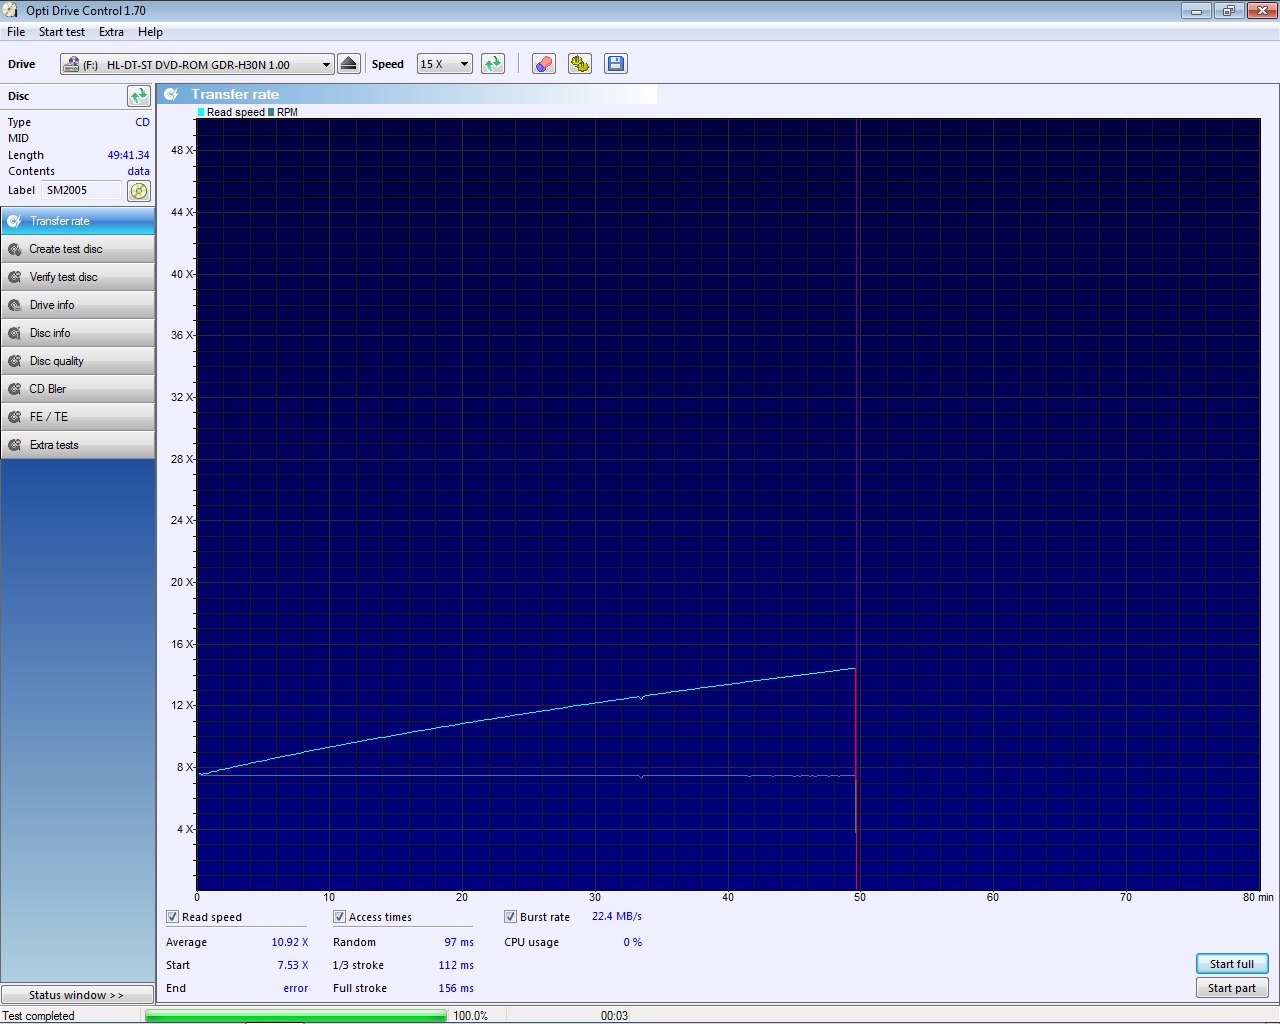Refresh disc info in Disc panel
This screenshot has width=1280, height=1024.
point(138,96)
